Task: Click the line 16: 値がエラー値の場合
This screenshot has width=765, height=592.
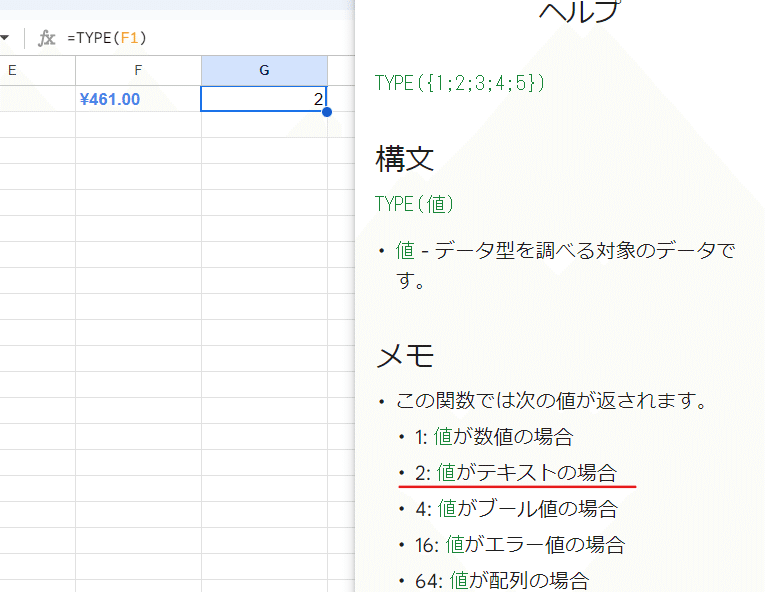Action: click(520, 545)
